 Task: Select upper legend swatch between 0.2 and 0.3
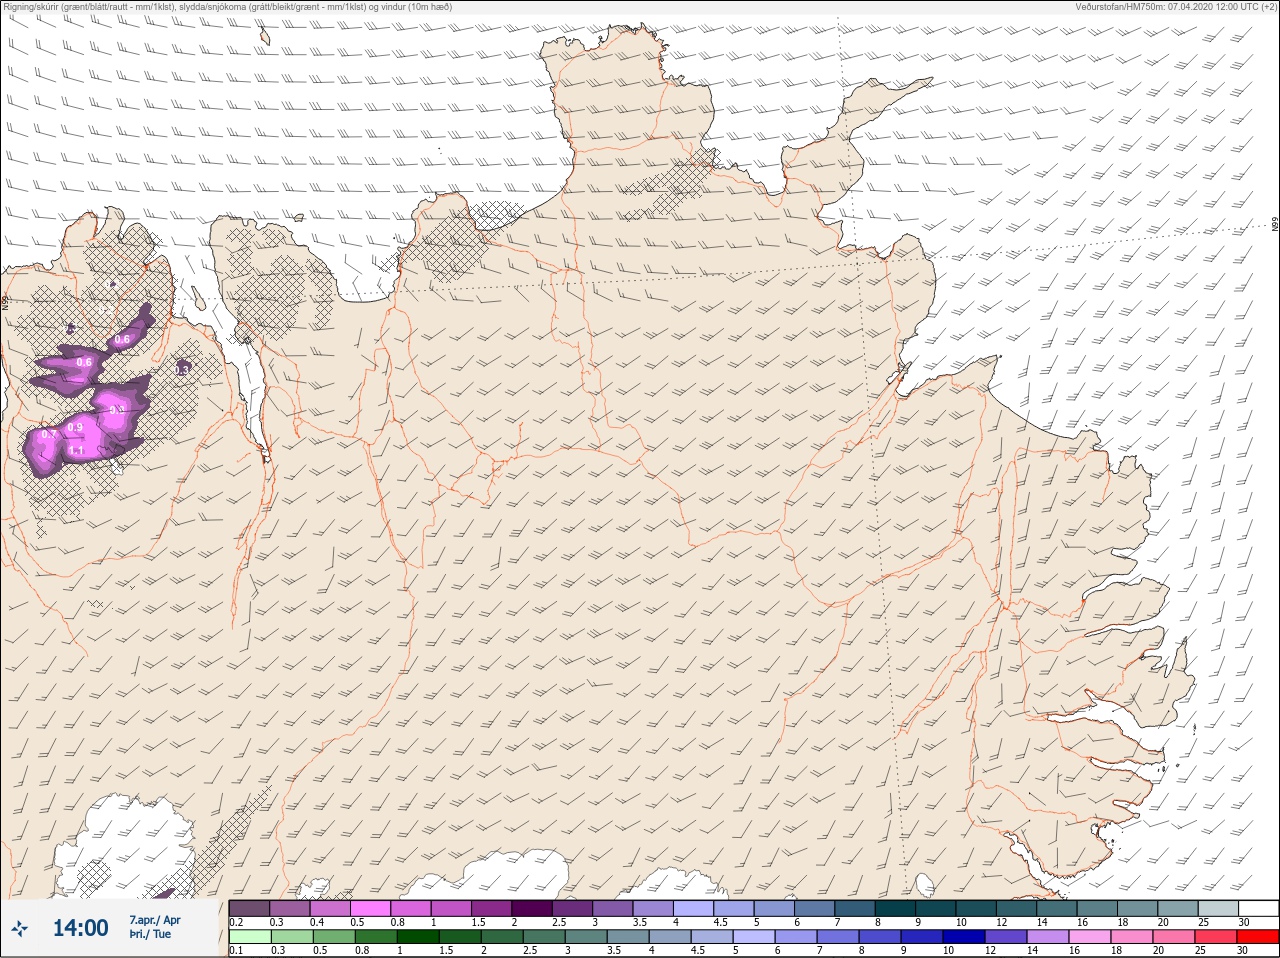pyautogui.click(x=249, y=908)
